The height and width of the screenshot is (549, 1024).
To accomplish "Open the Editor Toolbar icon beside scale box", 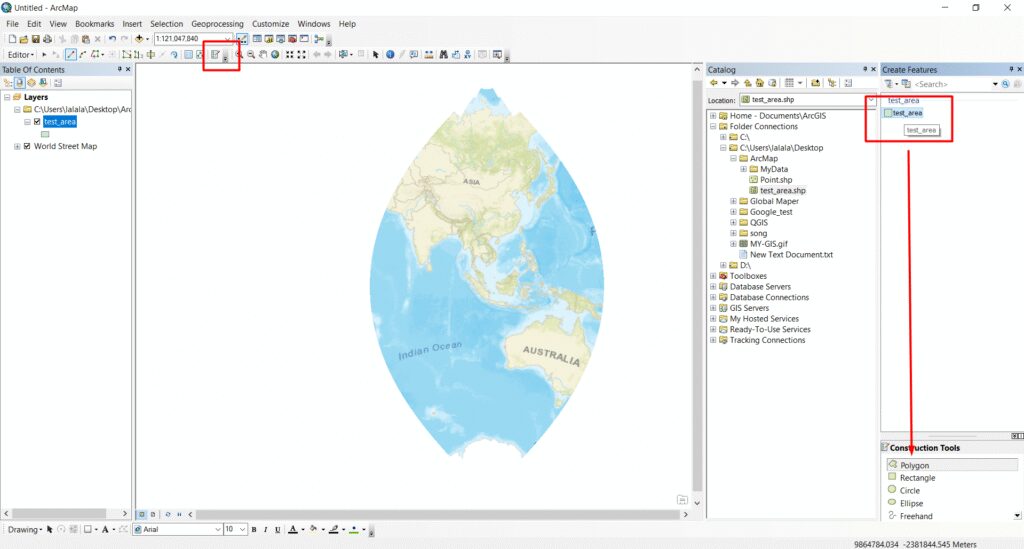I will click(242, 39).
